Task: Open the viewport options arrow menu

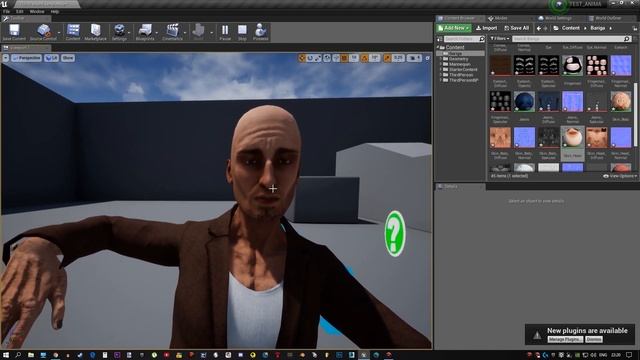Action: tap(6, 58)
